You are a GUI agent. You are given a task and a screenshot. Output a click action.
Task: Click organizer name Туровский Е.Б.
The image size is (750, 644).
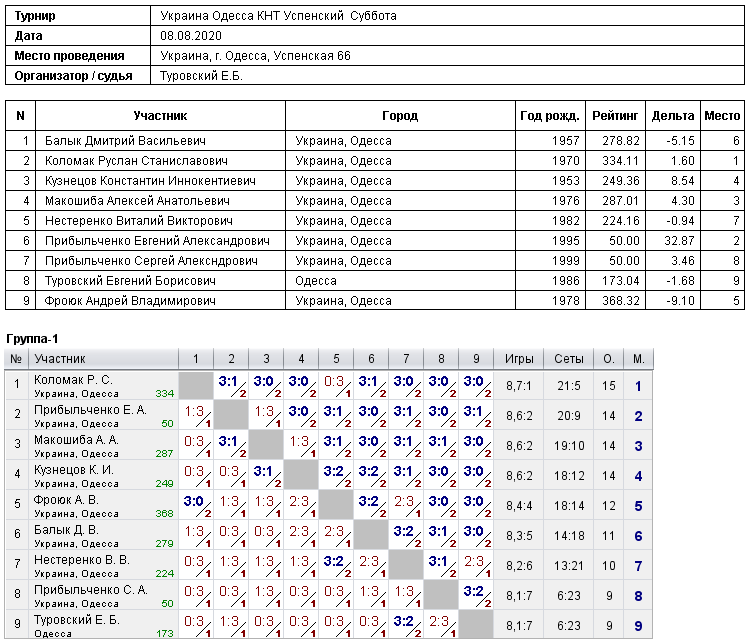point(201,76)
